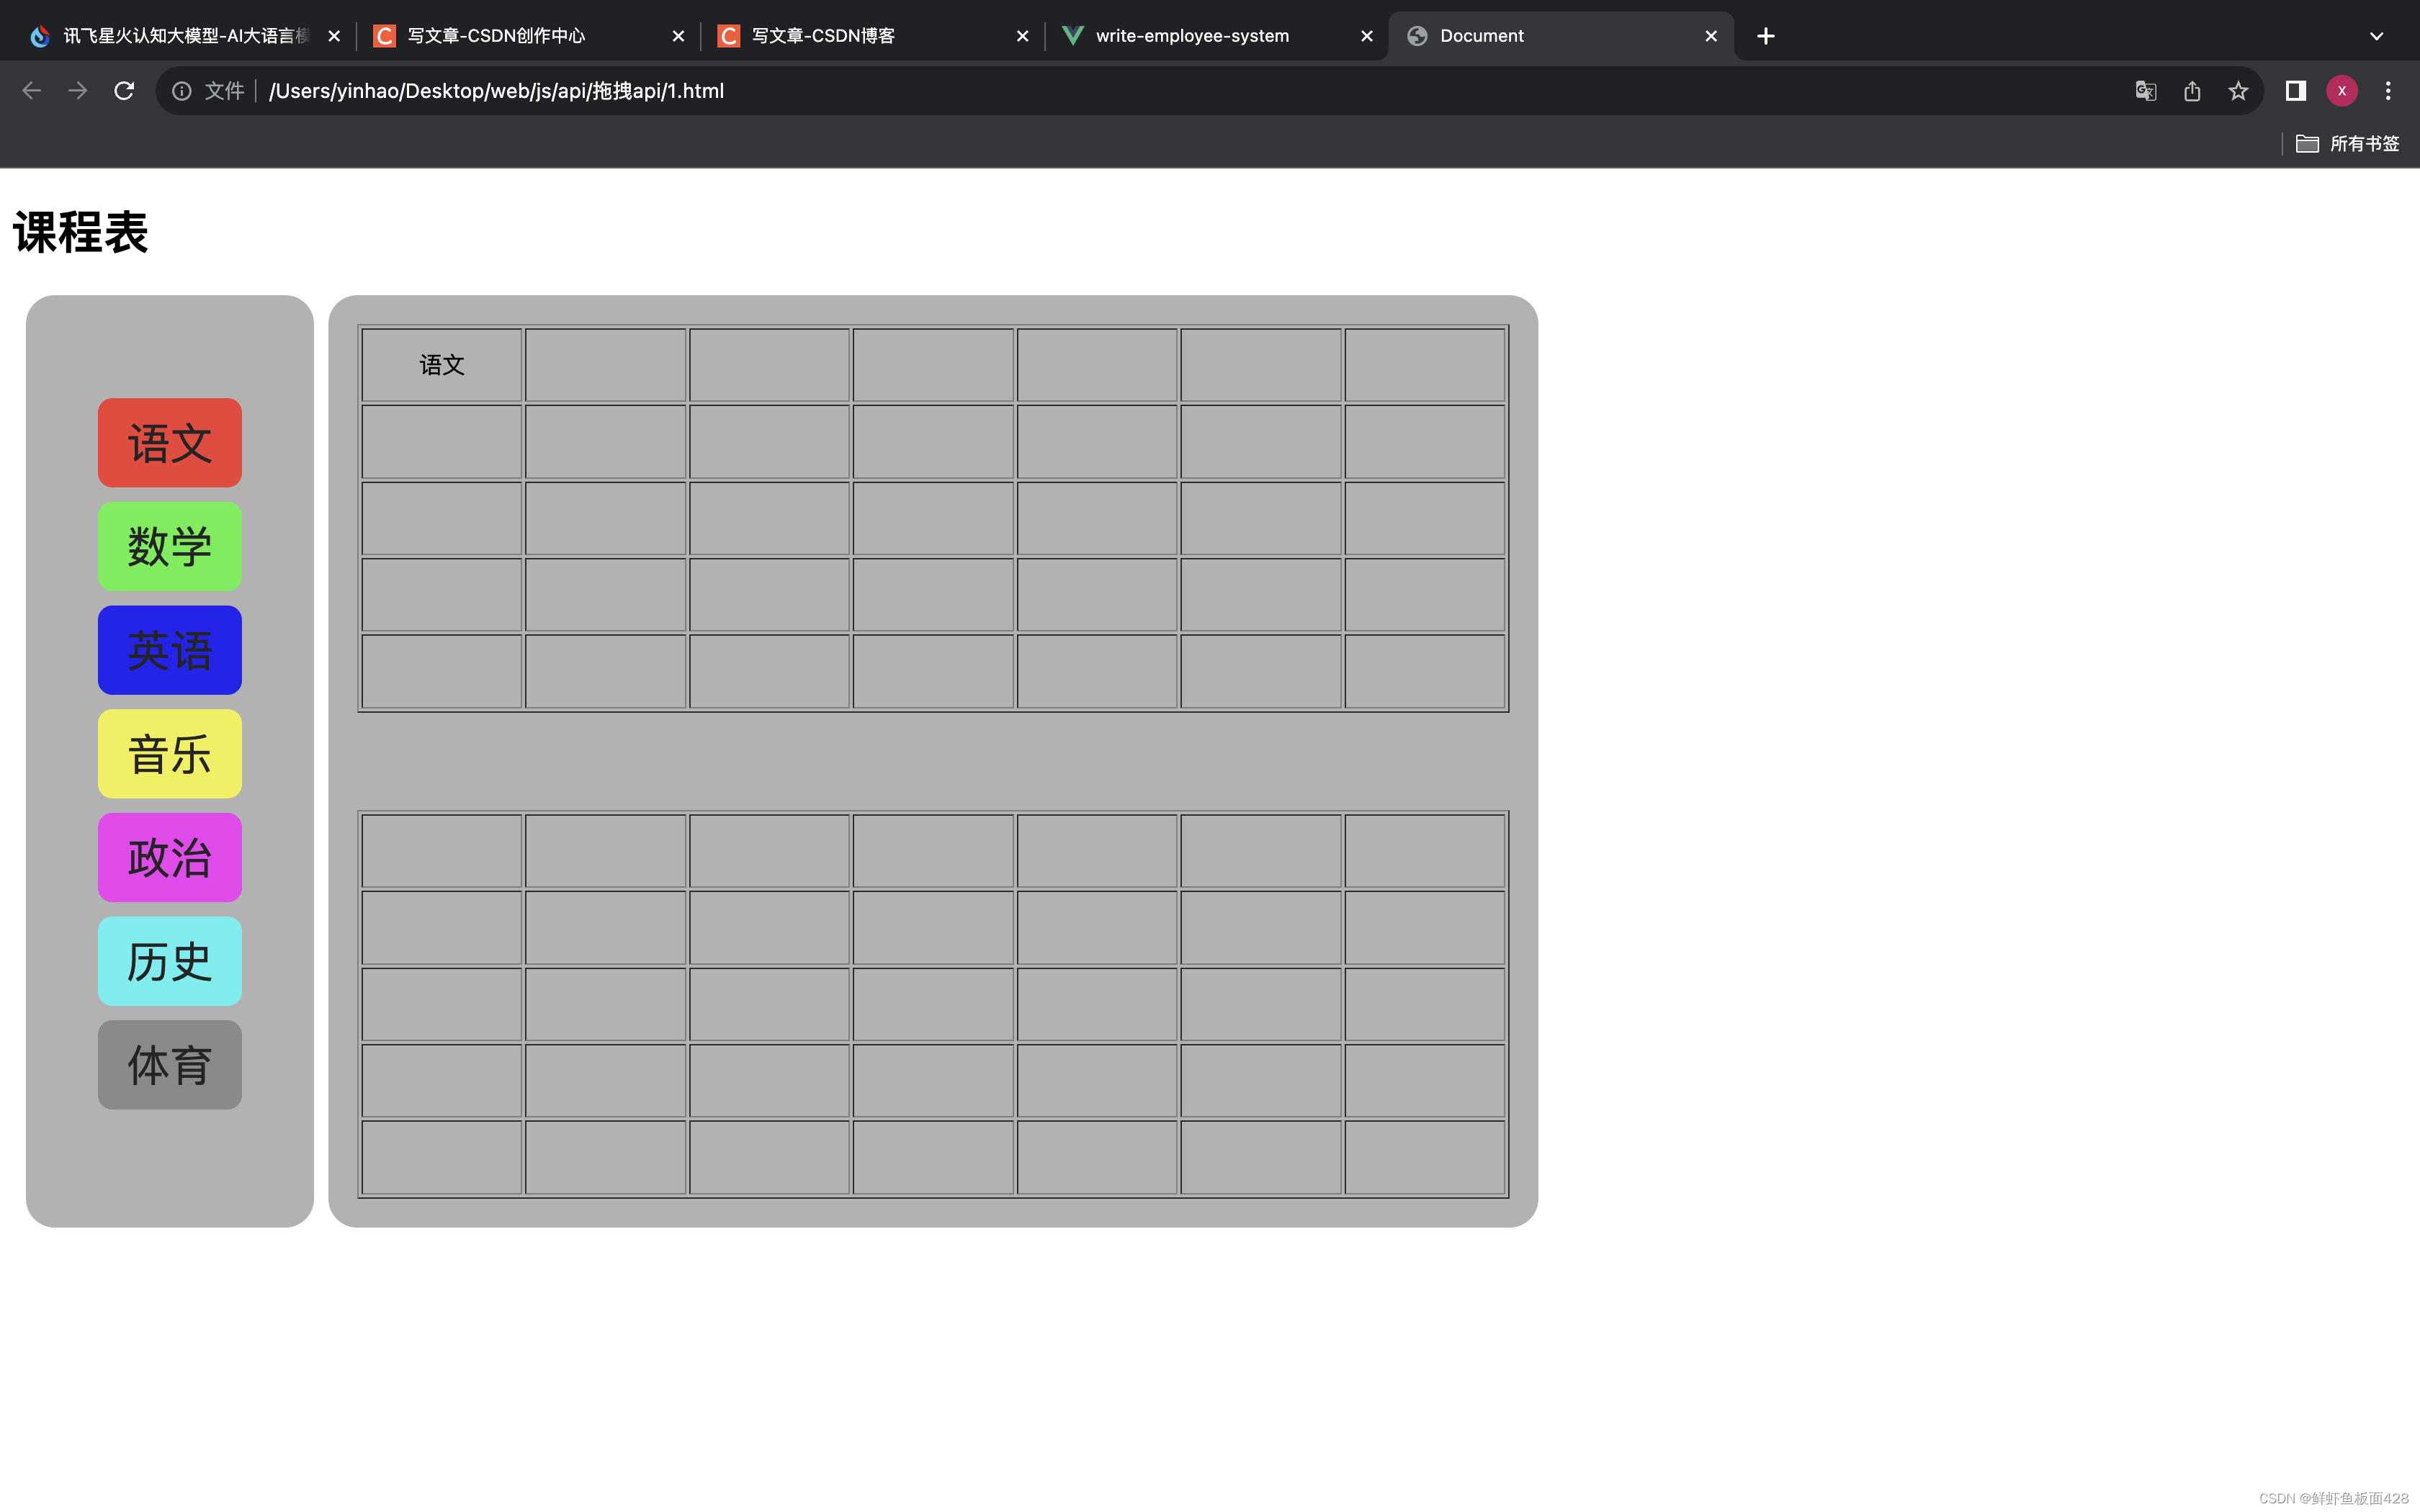Screen dimensions: 2420x1512
Task: Open a new browser tab
Action: [1766, 36]
